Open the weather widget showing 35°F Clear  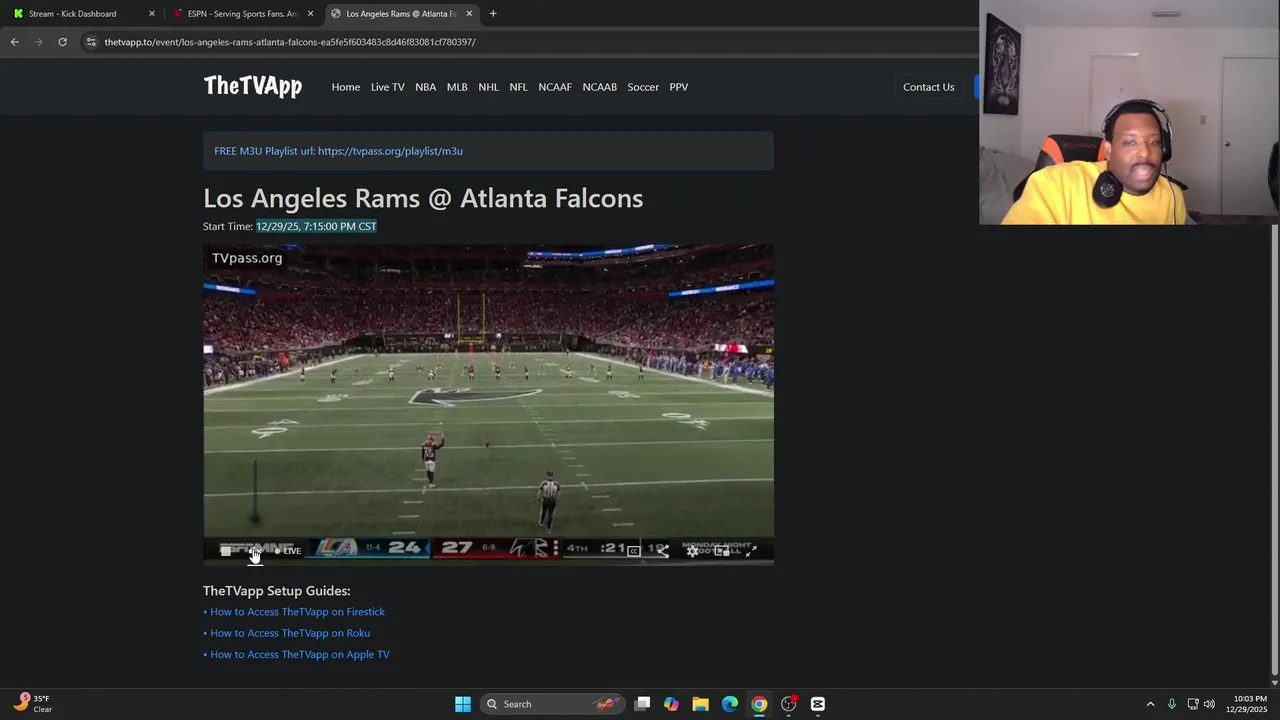(x=32, y=704)
